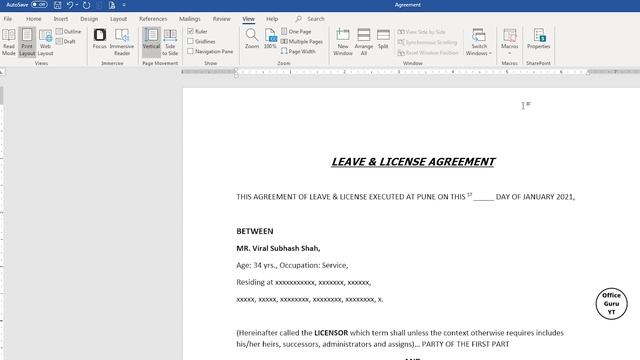Select the View tab
The height and width of the screenshot is (360, 640).
[x=248, y=19]
